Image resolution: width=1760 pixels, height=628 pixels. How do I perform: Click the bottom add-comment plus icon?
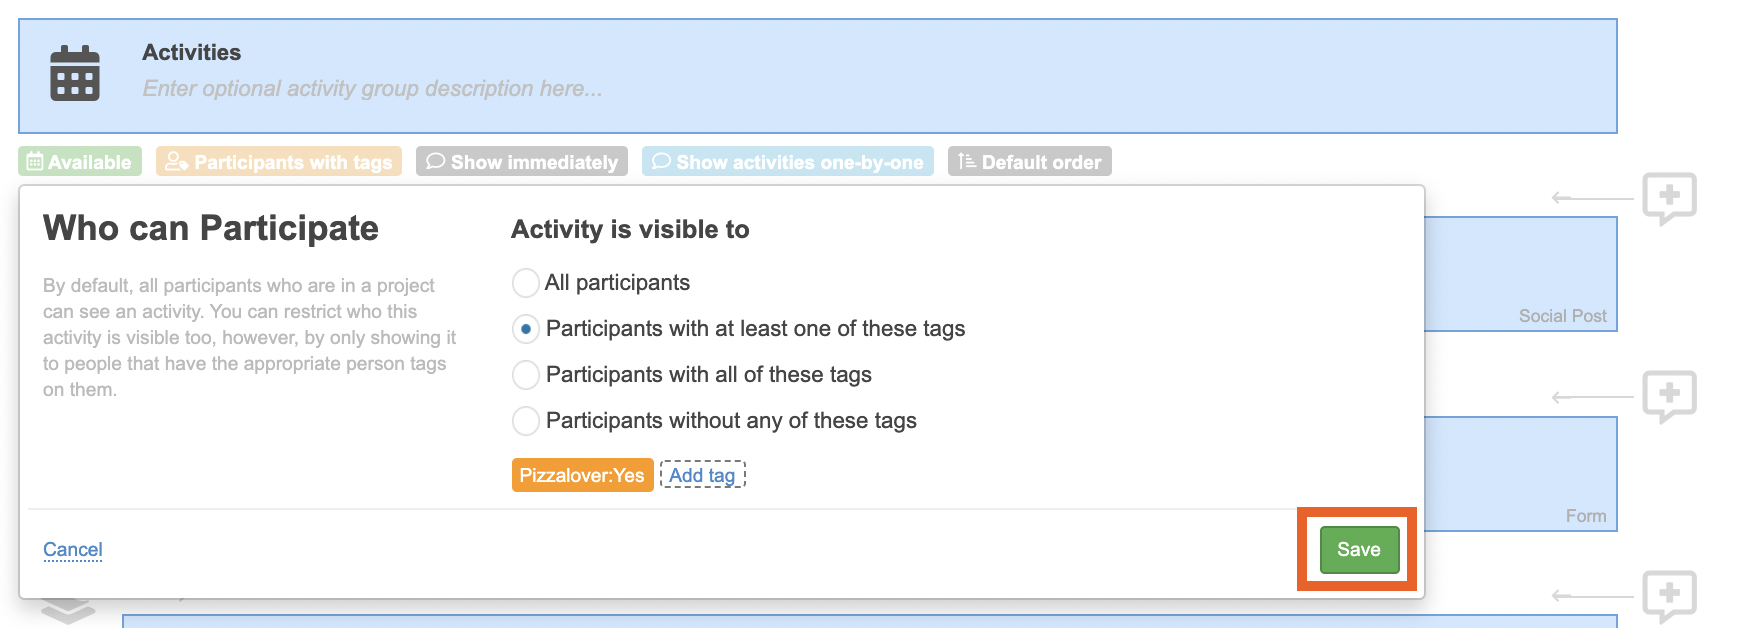(x=1669, y=595)
